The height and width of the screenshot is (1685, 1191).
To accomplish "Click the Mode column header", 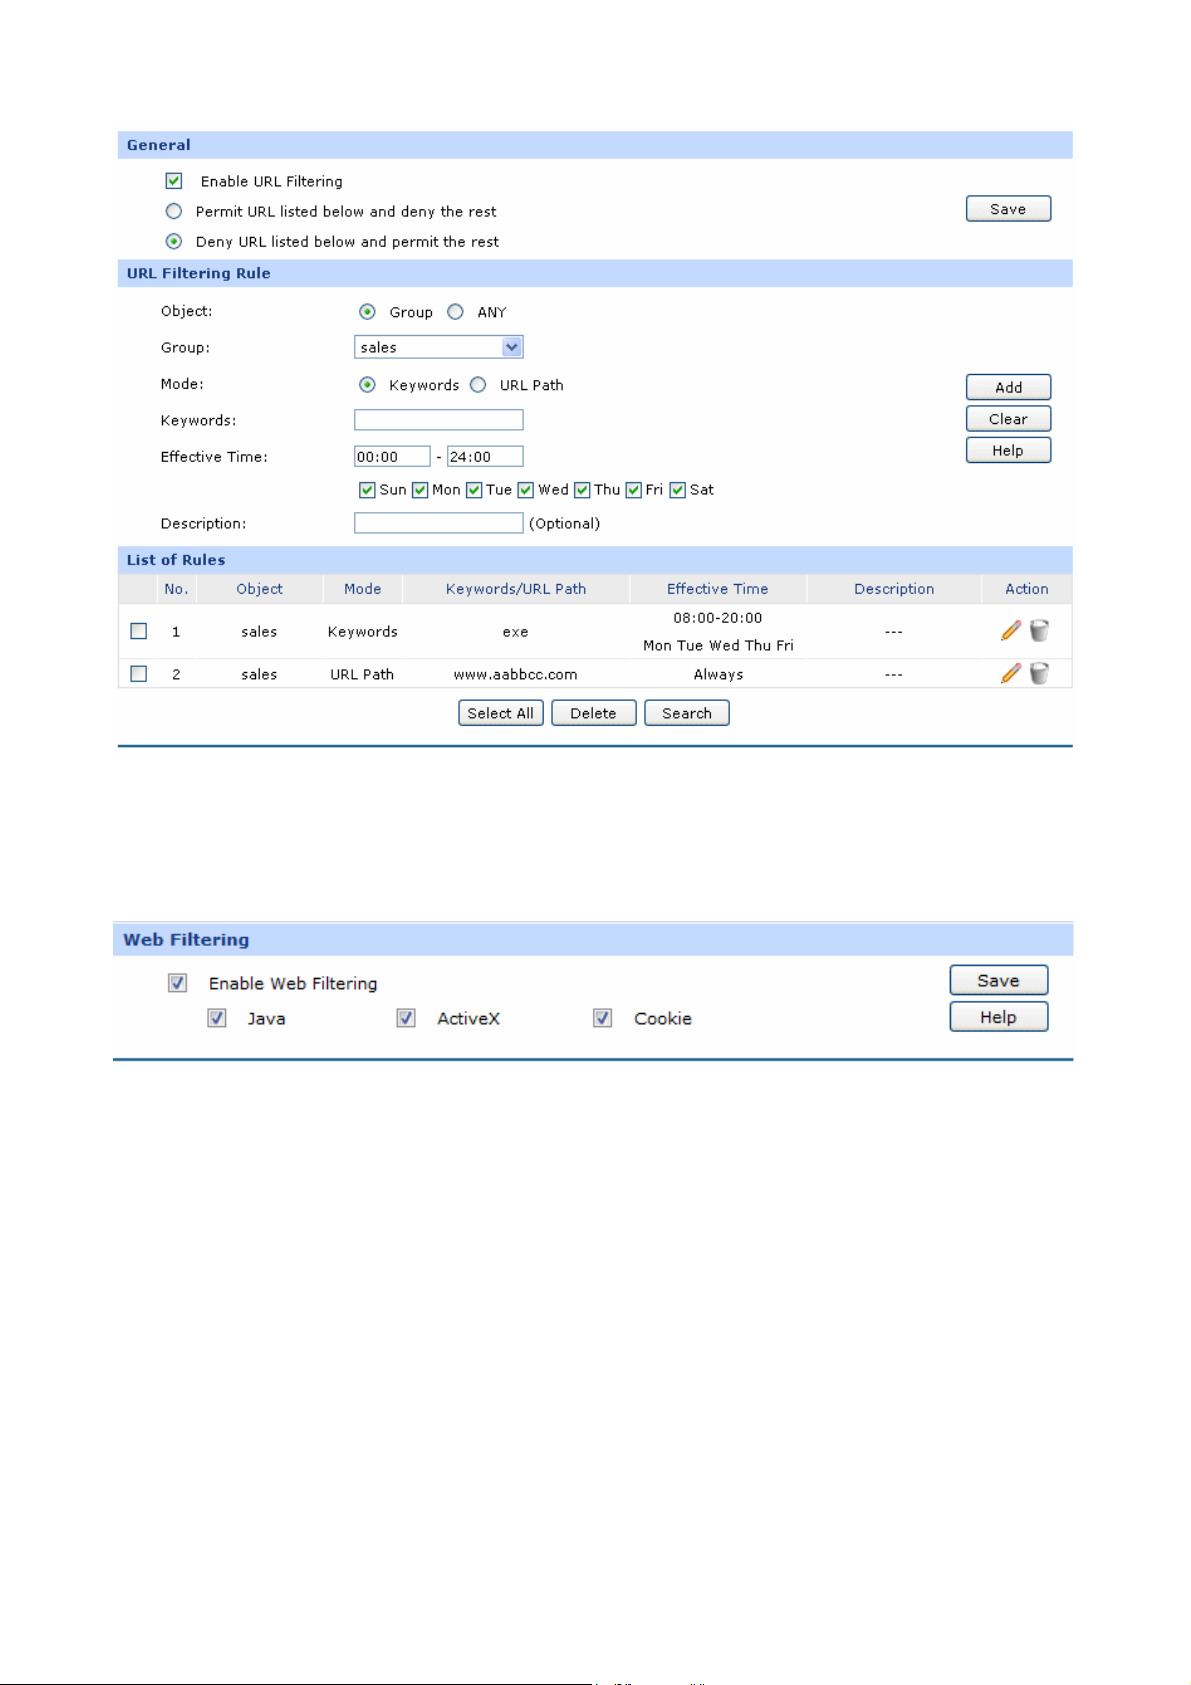I will click(x=363, y=589).
